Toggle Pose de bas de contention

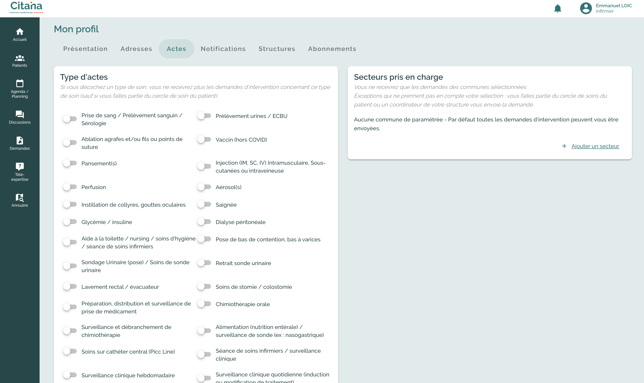(x=204, y=239)
